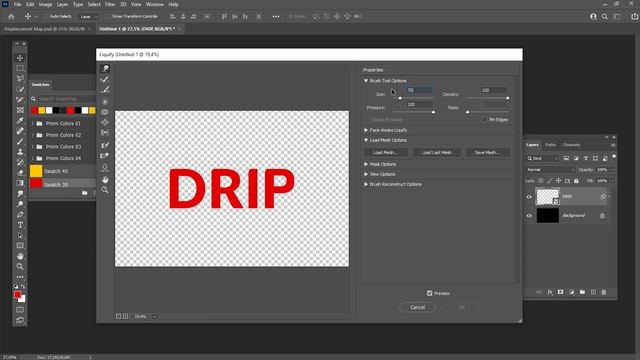Toggle lock transparent pixels icon

[541, 180]
